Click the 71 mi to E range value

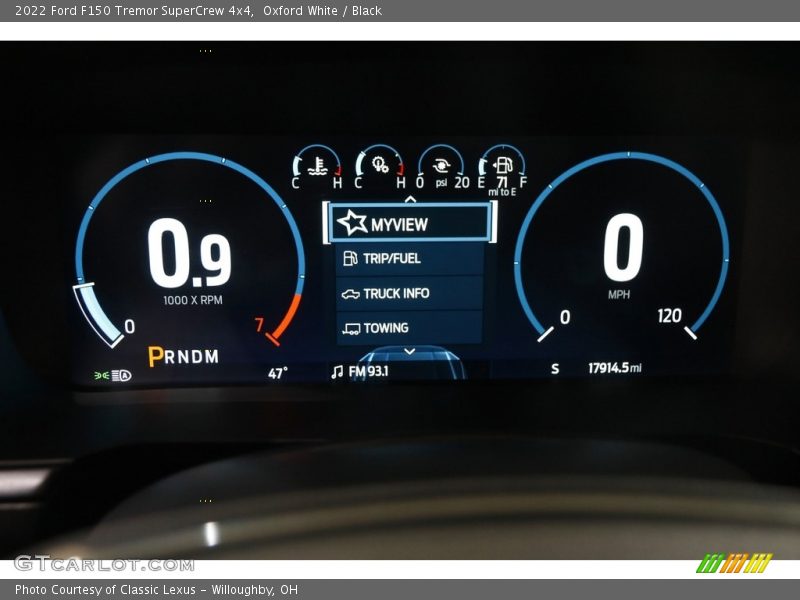pos(502,186)
